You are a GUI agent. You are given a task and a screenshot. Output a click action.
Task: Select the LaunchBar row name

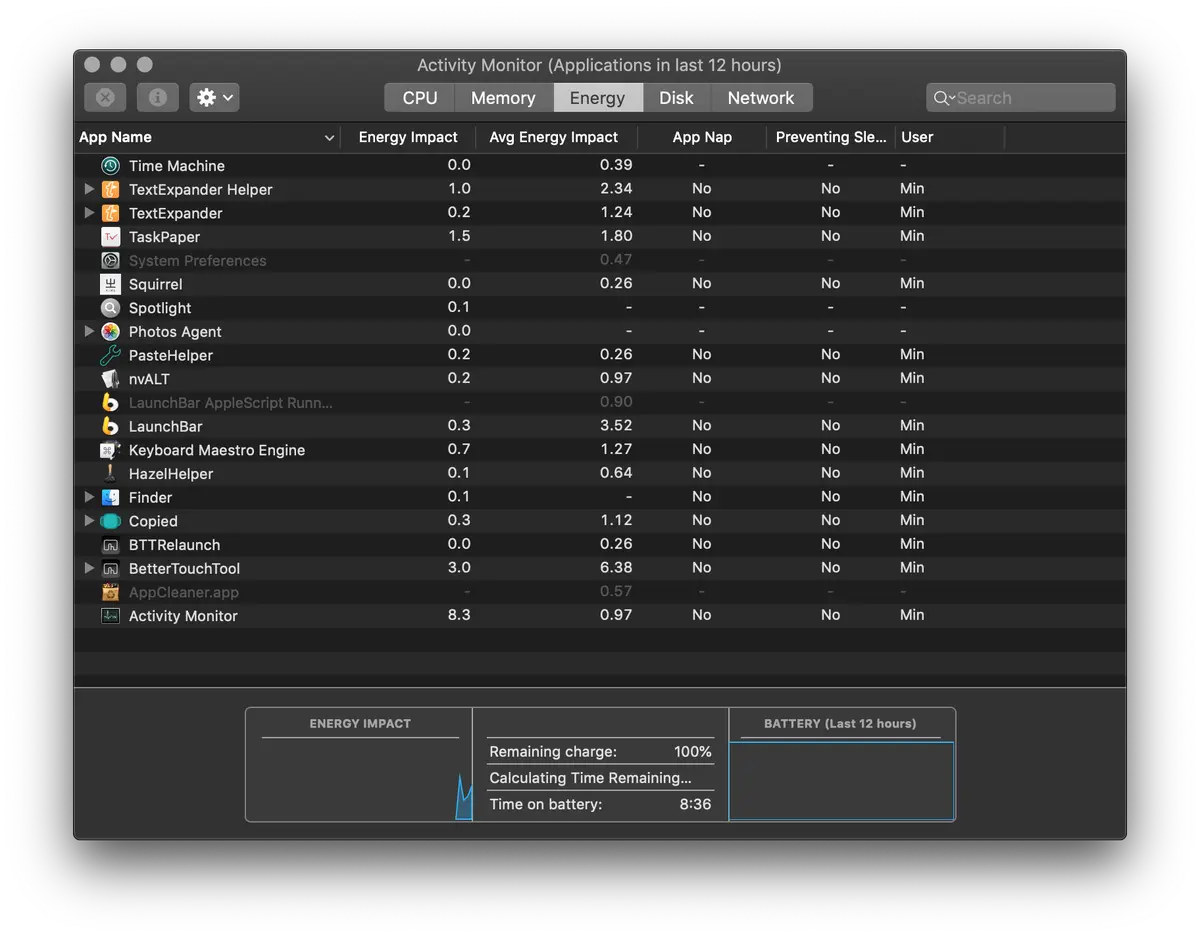pos(165,427)
